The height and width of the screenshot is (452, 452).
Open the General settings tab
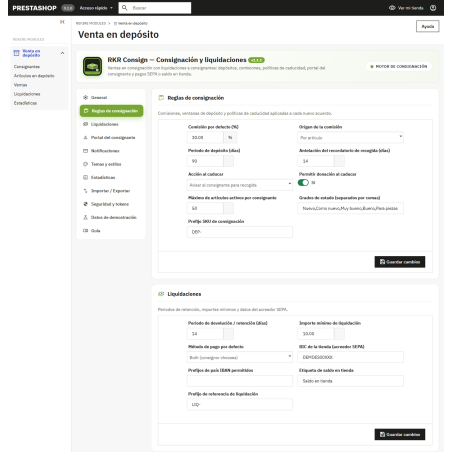111,97
